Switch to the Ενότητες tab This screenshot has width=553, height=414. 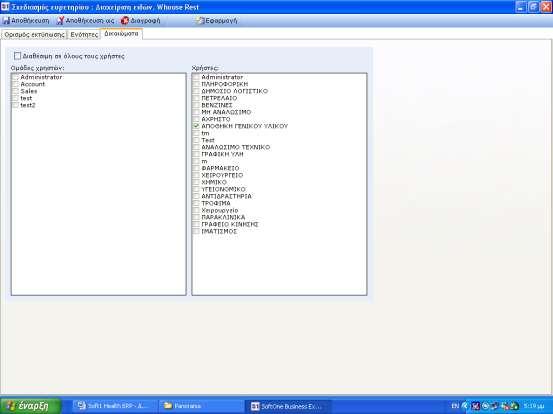[x=84, y=35]
